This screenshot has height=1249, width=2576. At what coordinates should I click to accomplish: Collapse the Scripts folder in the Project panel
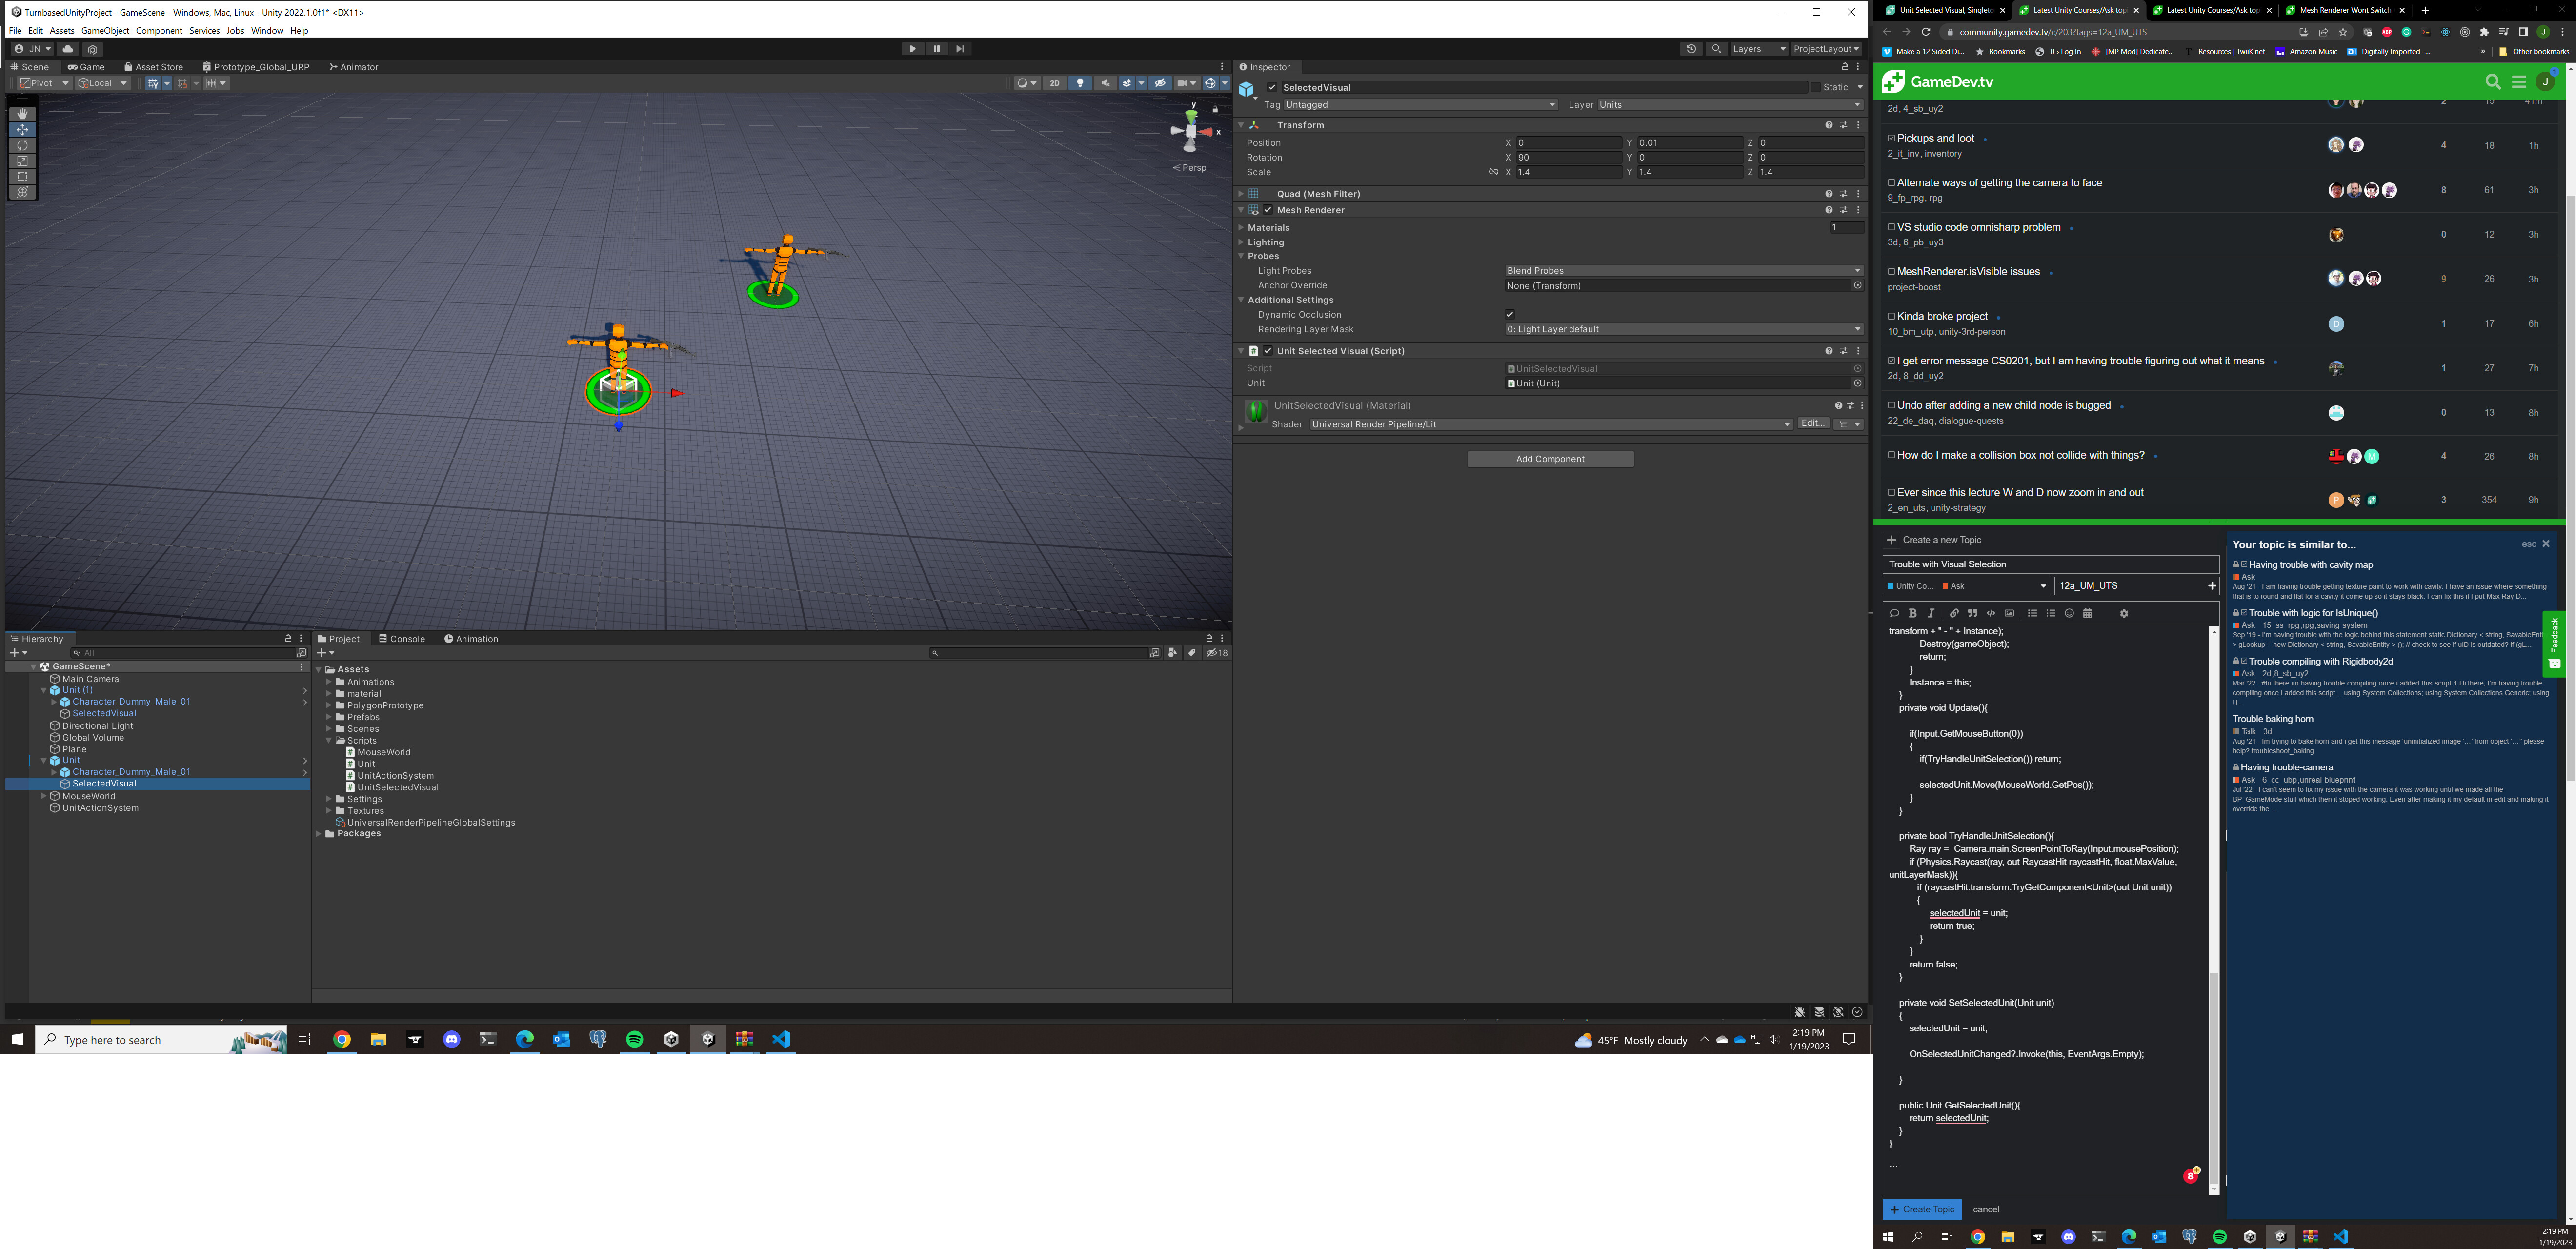click(x=330, y=740)
